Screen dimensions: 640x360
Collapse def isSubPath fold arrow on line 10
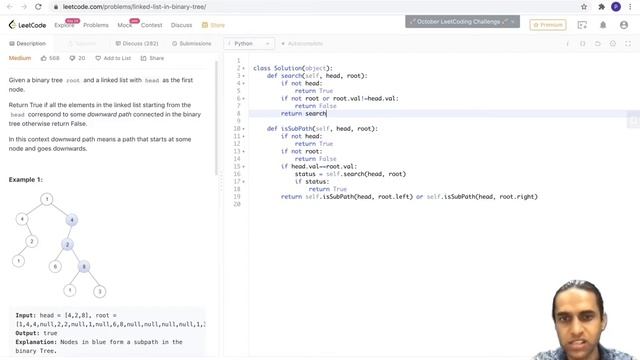click(244, 129)
